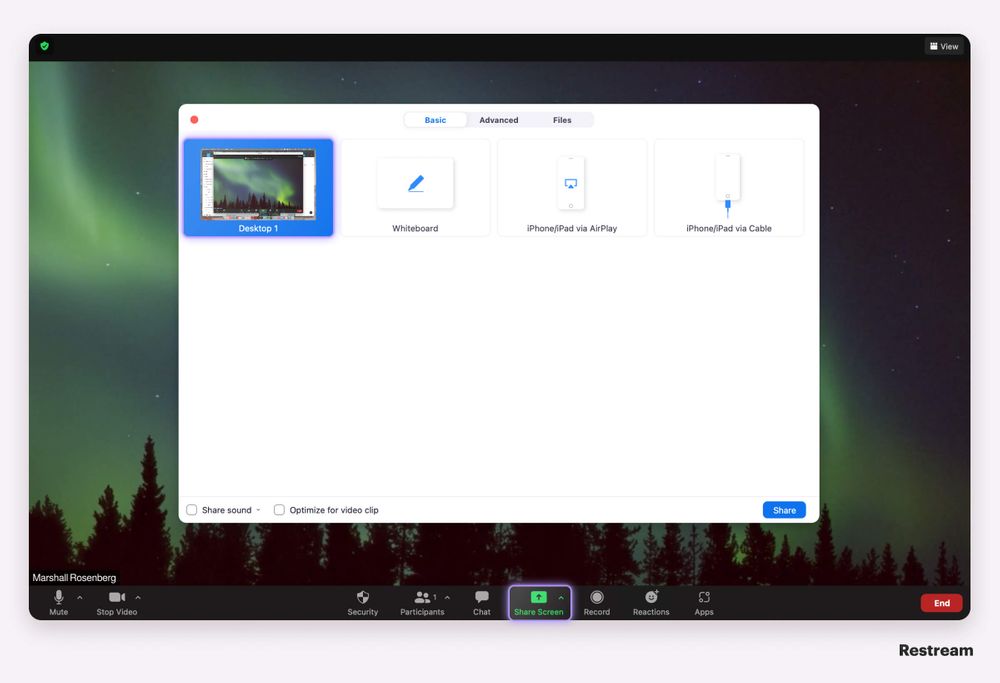Switch to the Advanced sharing tab

pos(498,119)
